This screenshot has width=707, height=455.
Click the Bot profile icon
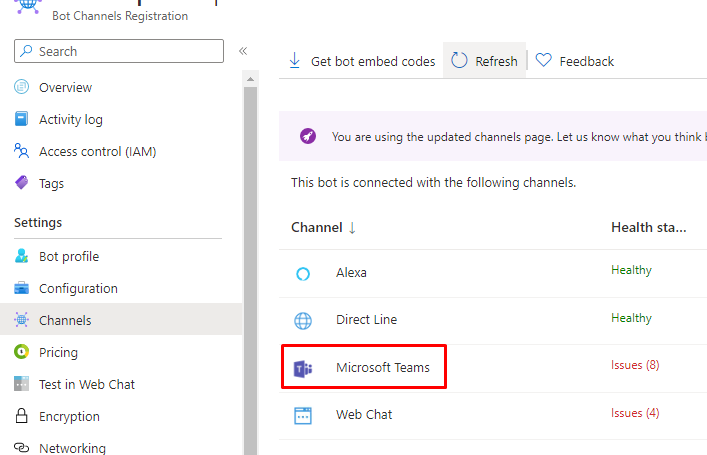point(22,256)
